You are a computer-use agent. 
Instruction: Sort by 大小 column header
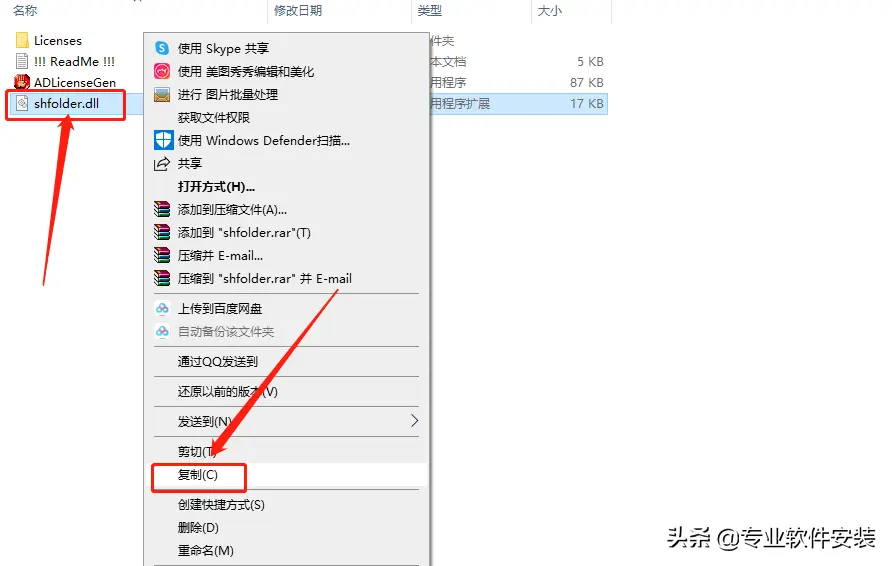[550, 10]
